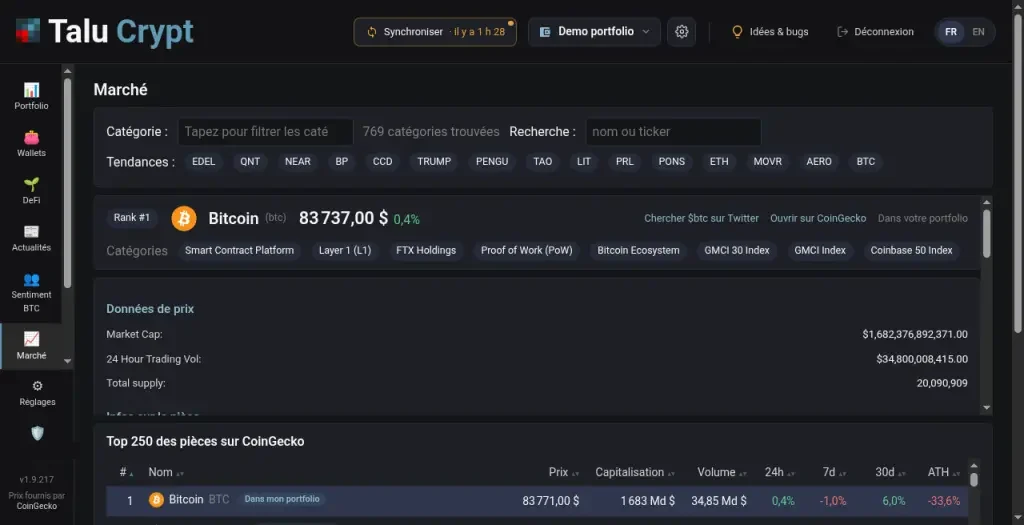Open Layer 1 (L1) category
The width and height of the screenshot is (1024, 525).
(345, 250)
